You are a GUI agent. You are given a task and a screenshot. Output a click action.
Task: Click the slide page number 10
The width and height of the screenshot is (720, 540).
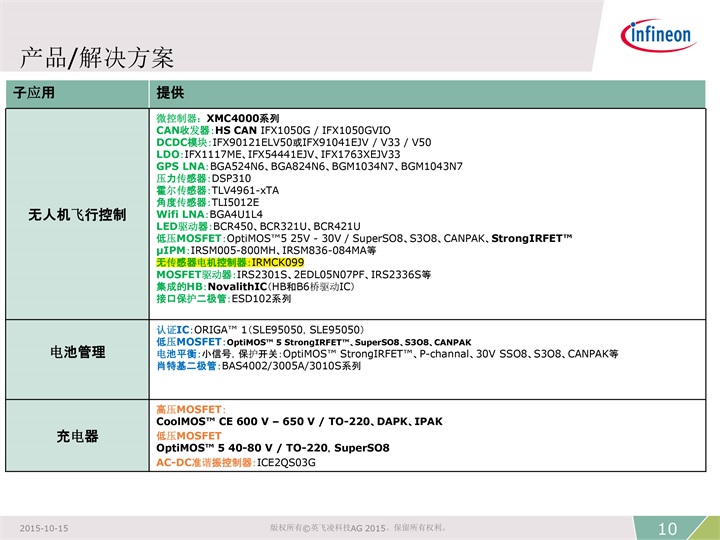tap(667, 529)
